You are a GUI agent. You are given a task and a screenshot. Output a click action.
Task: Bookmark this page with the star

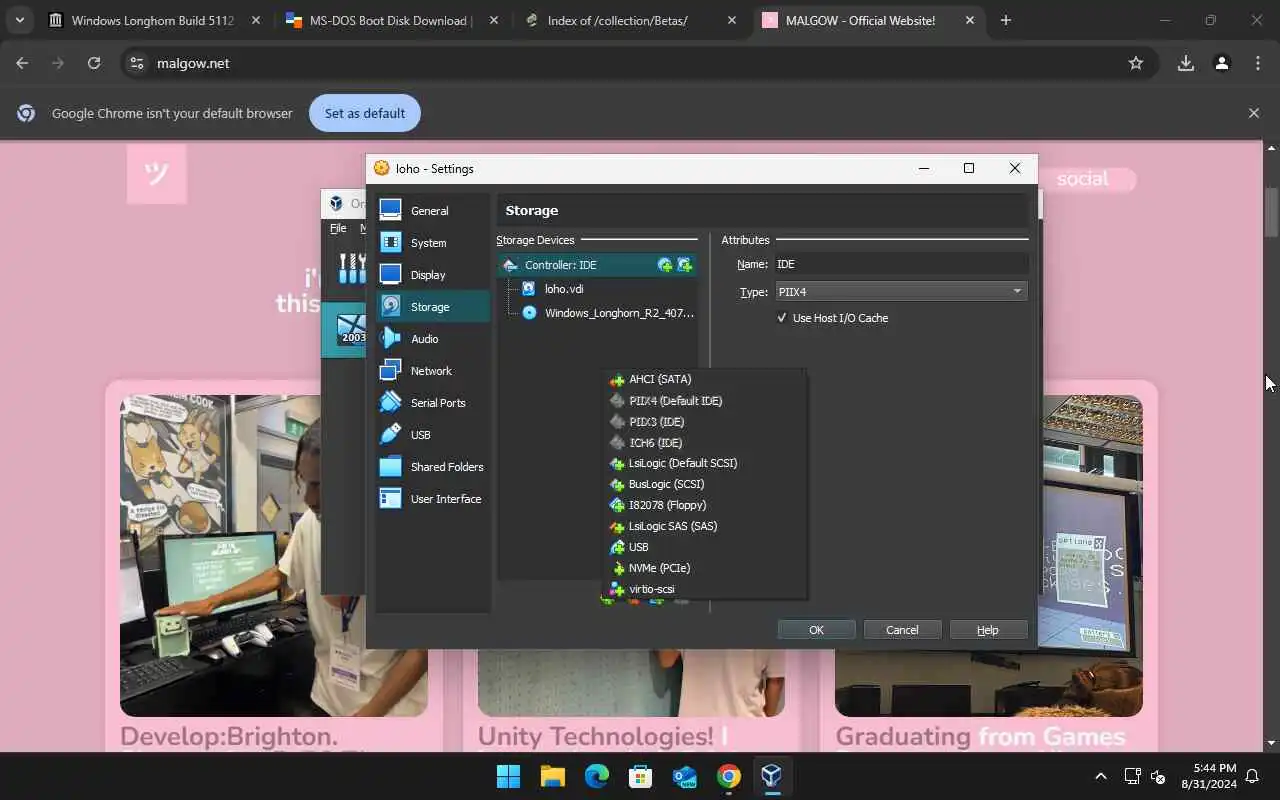1136,63
